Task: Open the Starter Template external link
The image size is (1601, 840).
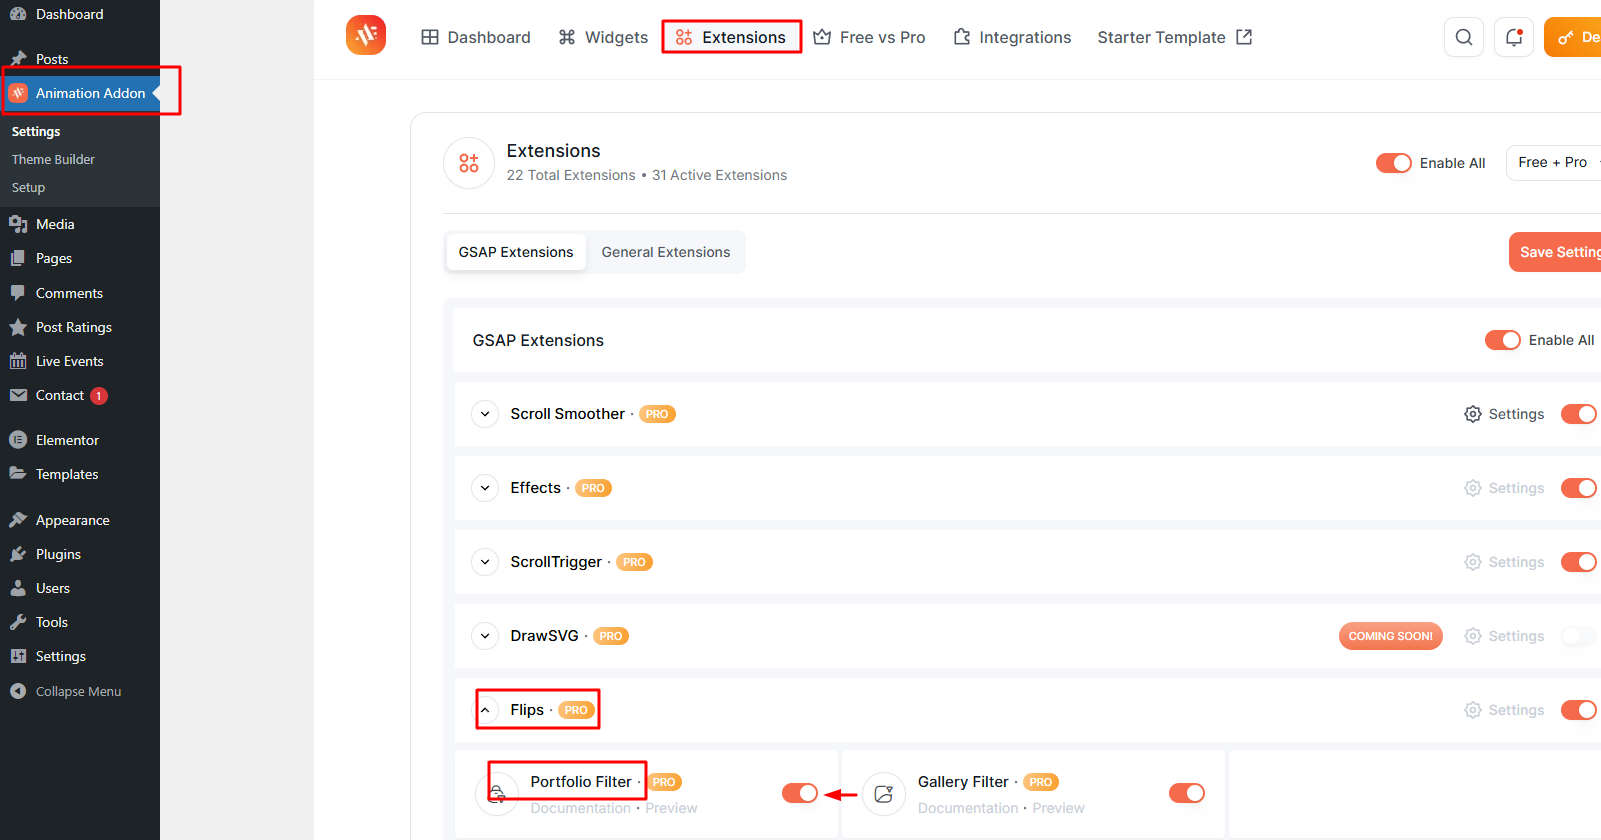Action: [1175, 37]
